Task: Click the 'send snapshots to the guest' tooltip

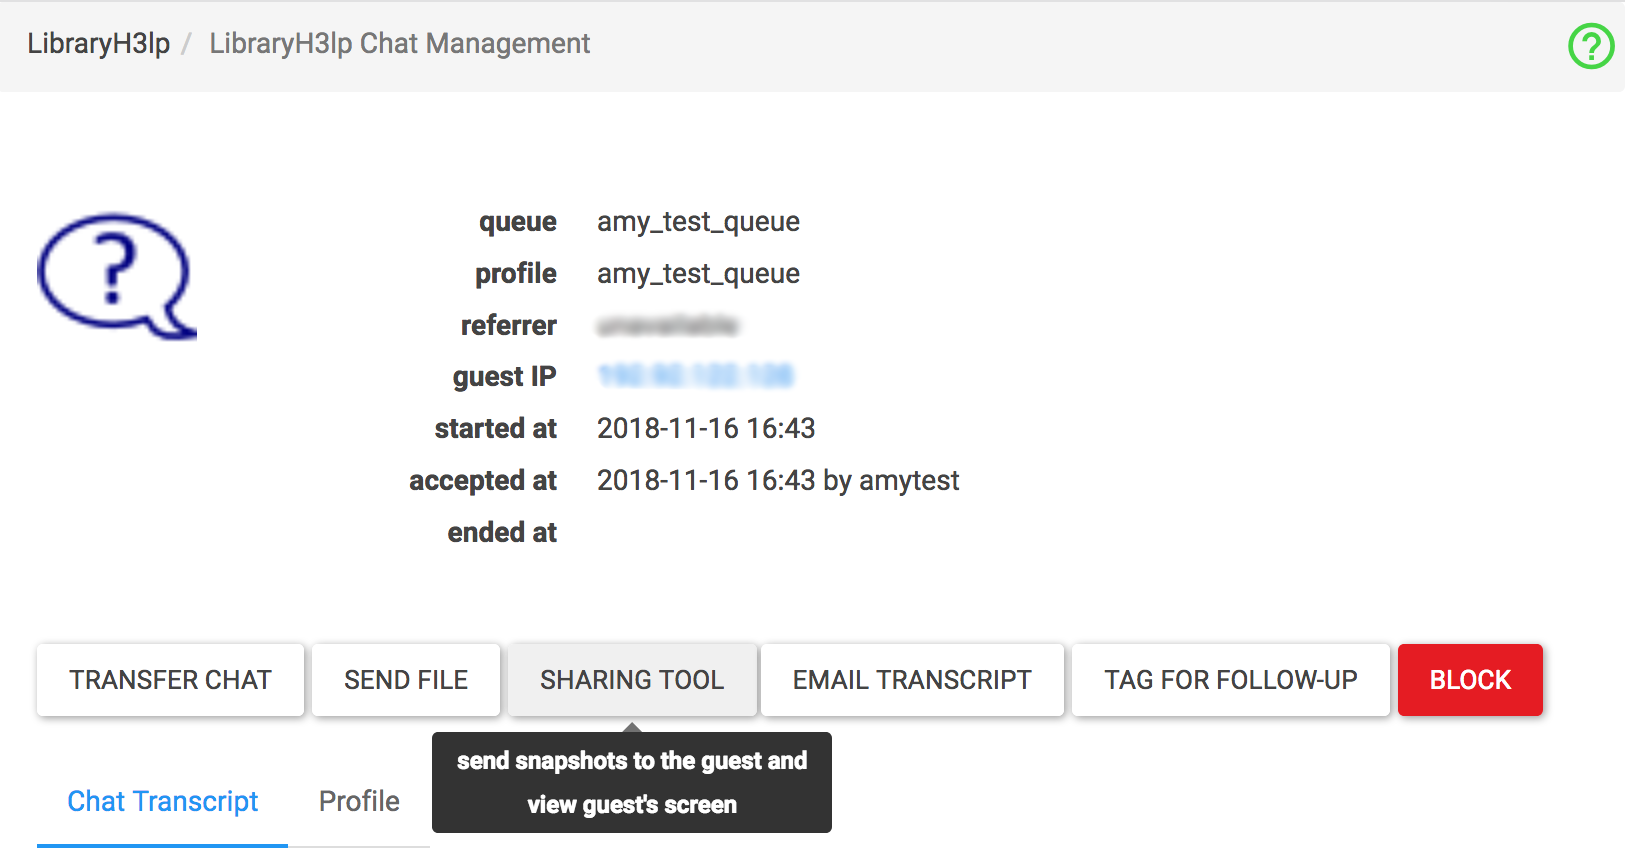Action: pyautogui.click(x=632, y=782)
